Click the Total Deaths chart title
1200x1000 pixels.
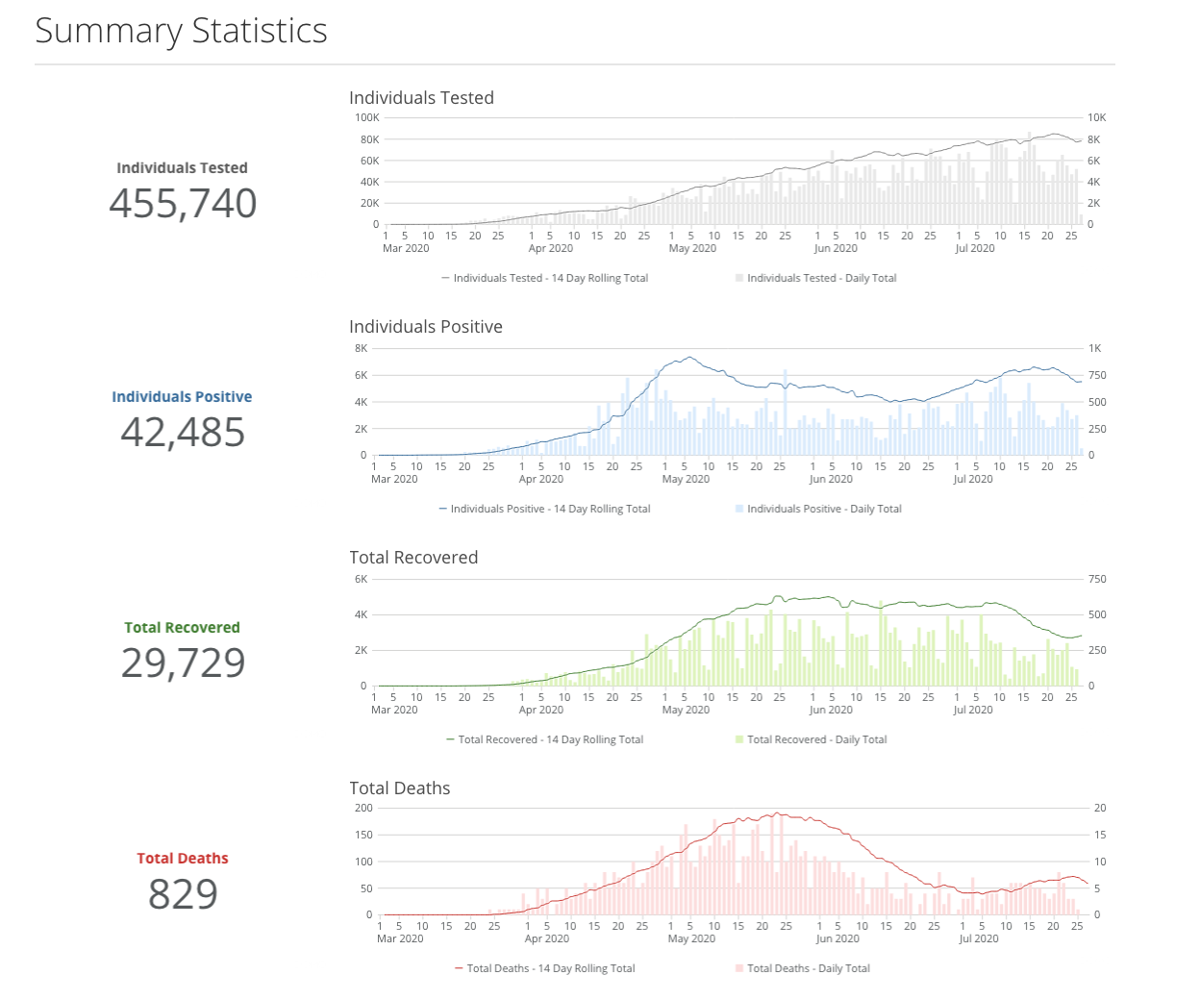click(x=399, y=788)
